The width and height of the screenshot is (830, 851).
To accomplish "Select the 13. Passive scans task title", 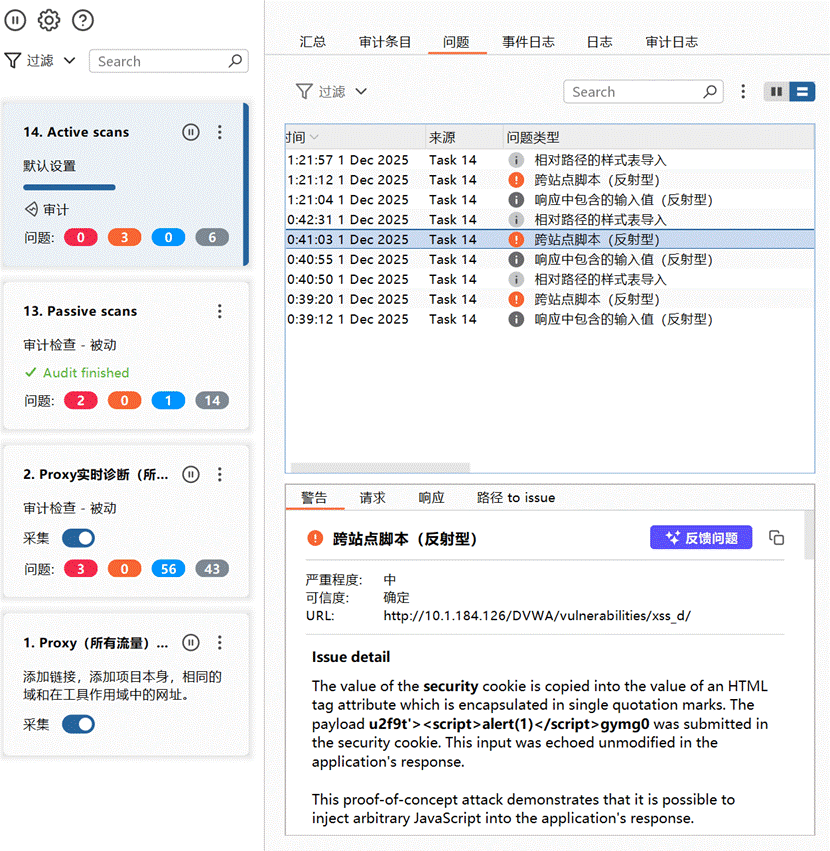I will (x=80, y=311).
